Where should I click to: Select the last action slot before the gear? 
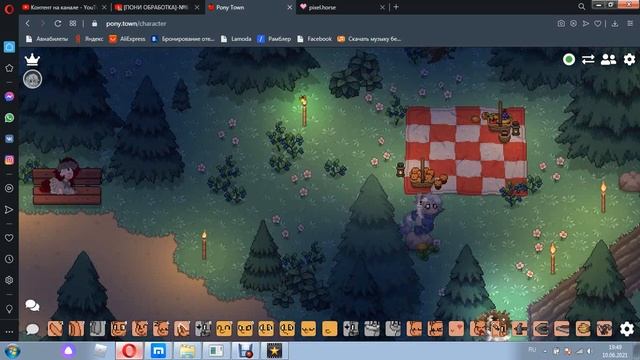(x=604, y=329)
